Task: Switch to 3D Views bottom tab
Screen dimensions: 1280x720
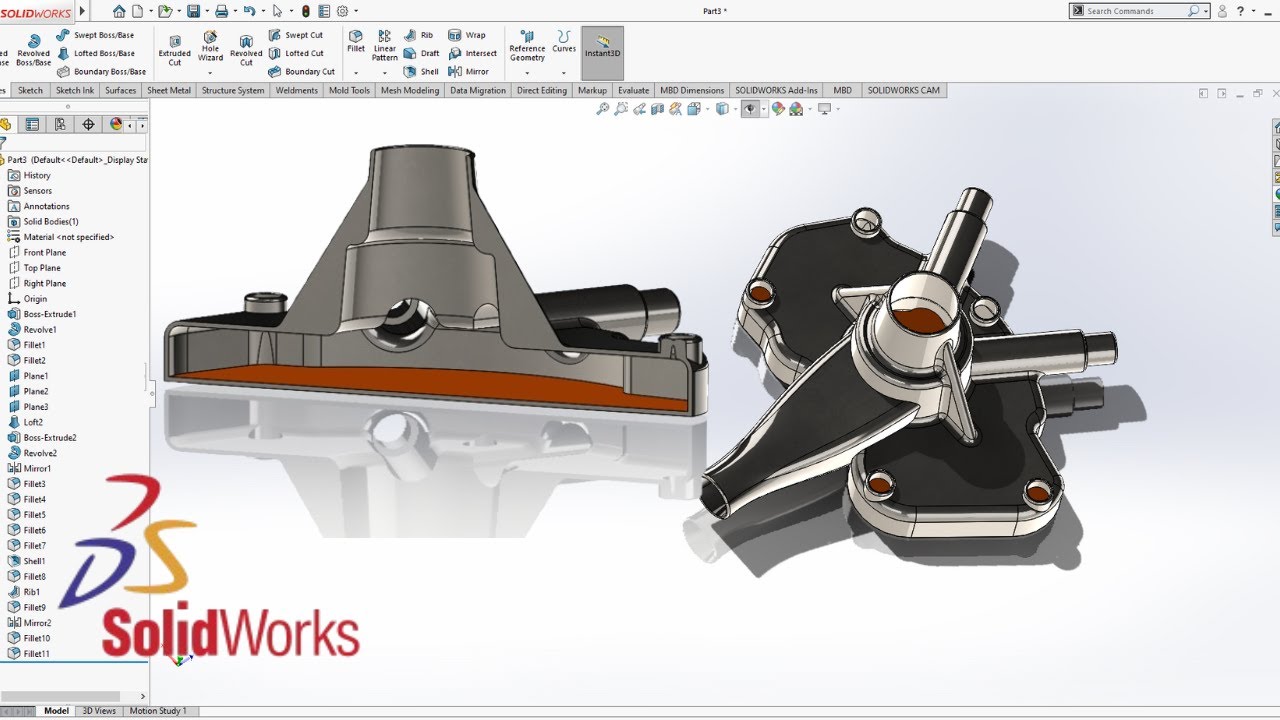Action: [99, 711]
